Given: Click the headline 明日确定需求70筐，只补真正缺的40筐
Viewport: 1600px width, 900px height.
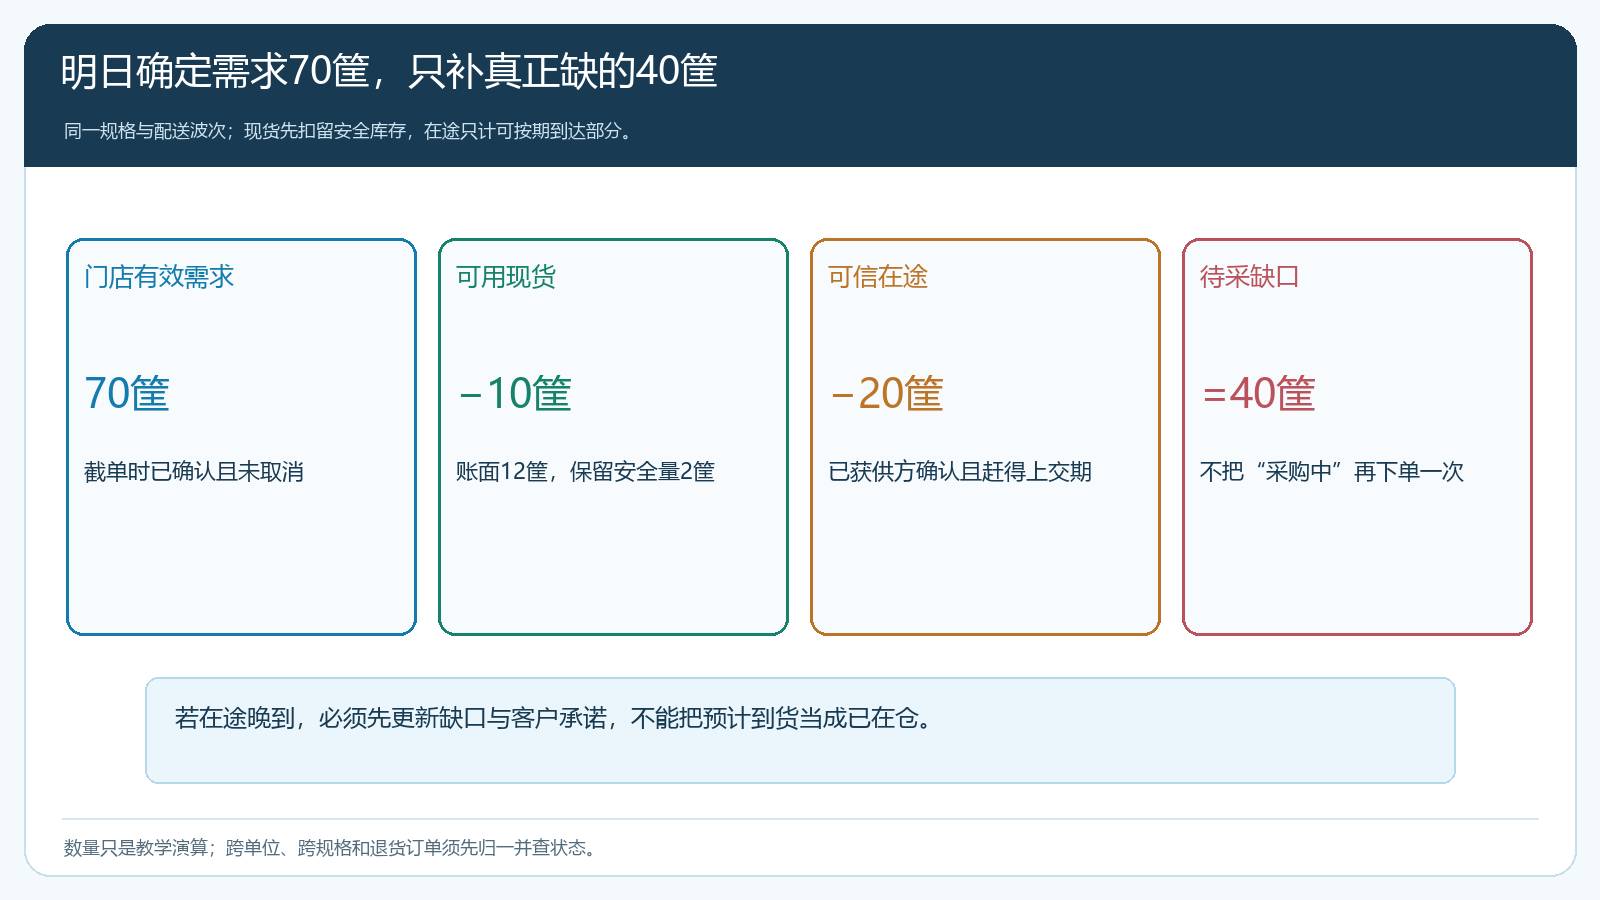Looking at the screenshot, I should pyautogui.click(x=389, y=71).
